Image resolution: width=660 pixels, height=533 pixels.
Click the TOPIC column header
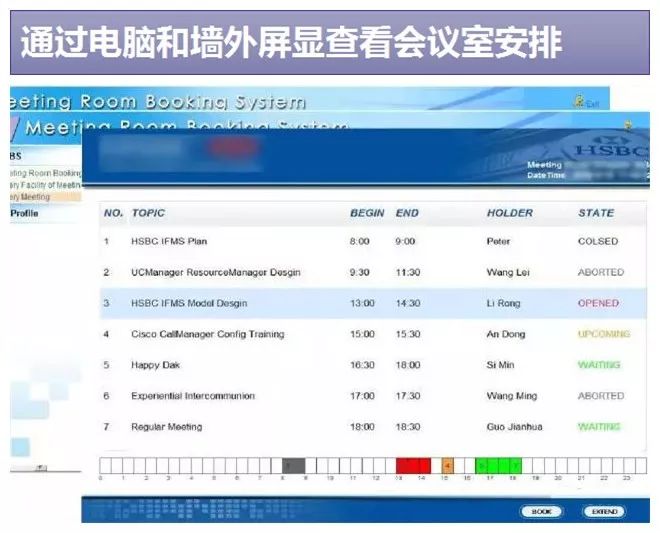(x=148, y=213)
